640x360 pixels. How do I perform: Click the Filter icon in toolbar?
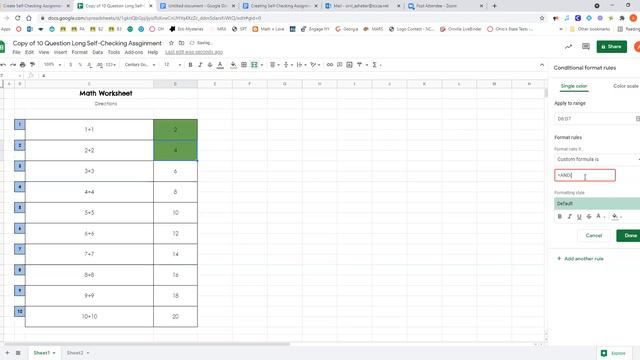[360, 65]
